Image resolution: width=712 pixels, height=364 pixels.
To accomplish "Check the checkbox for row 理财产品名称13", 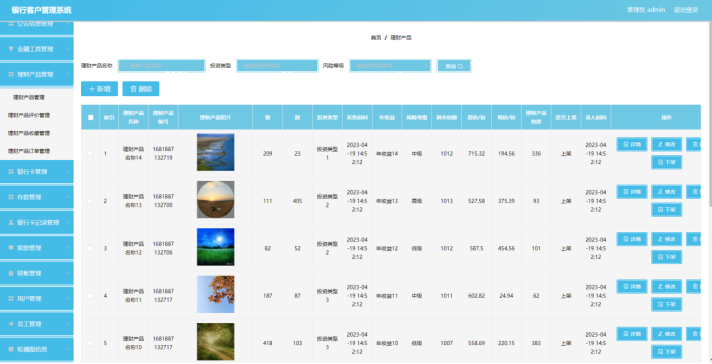I will (90, 201).
